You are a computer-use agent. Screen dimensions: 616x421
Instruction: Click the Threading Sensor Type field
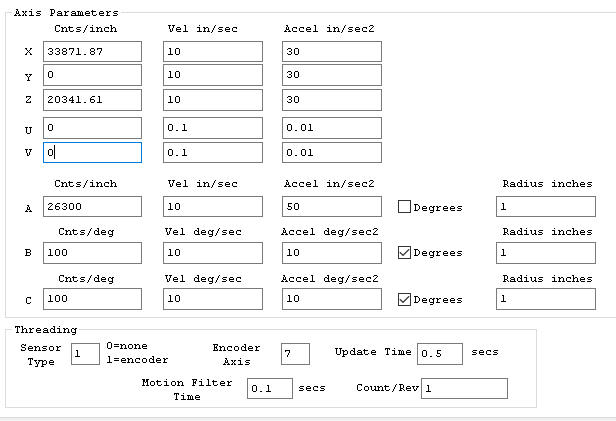click(x=84, y=353)
